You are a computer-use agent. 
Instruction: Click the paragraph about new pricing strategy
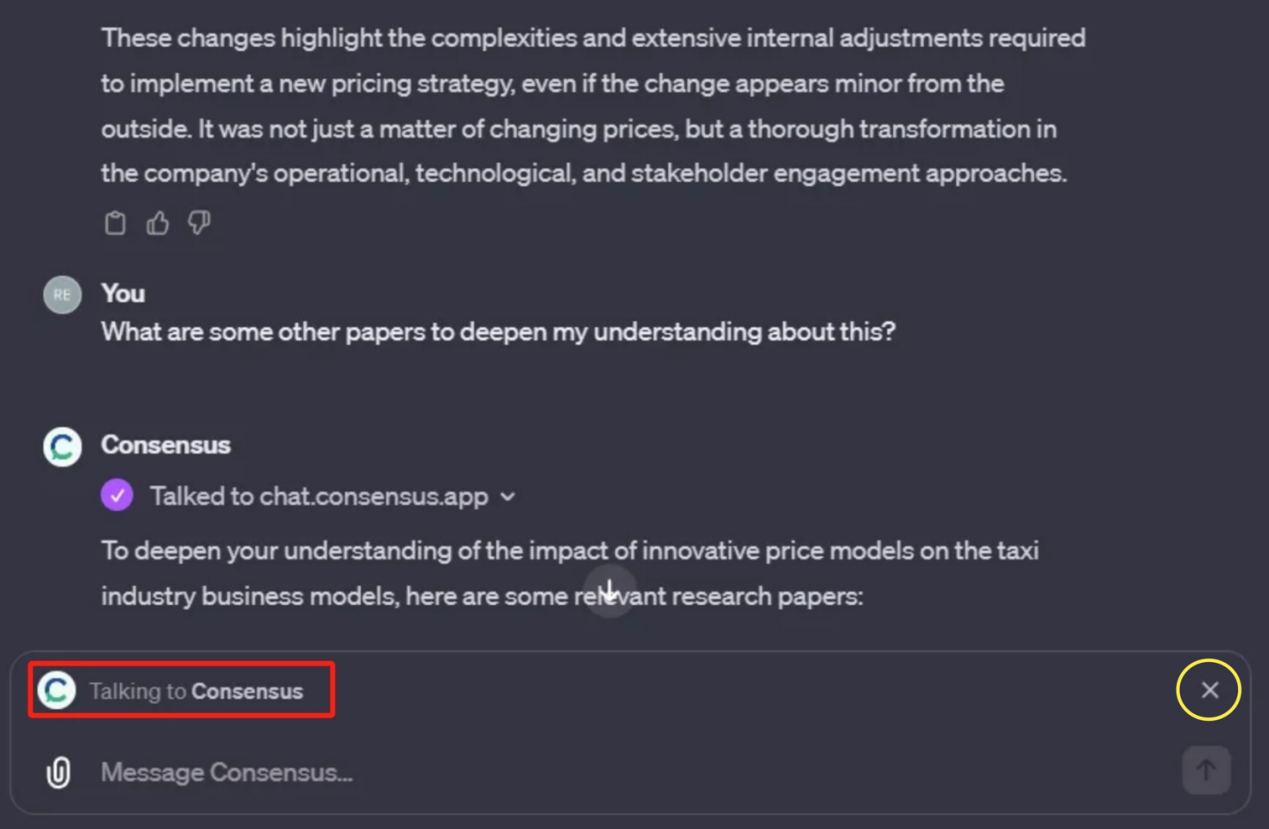[x=593, y=106]
